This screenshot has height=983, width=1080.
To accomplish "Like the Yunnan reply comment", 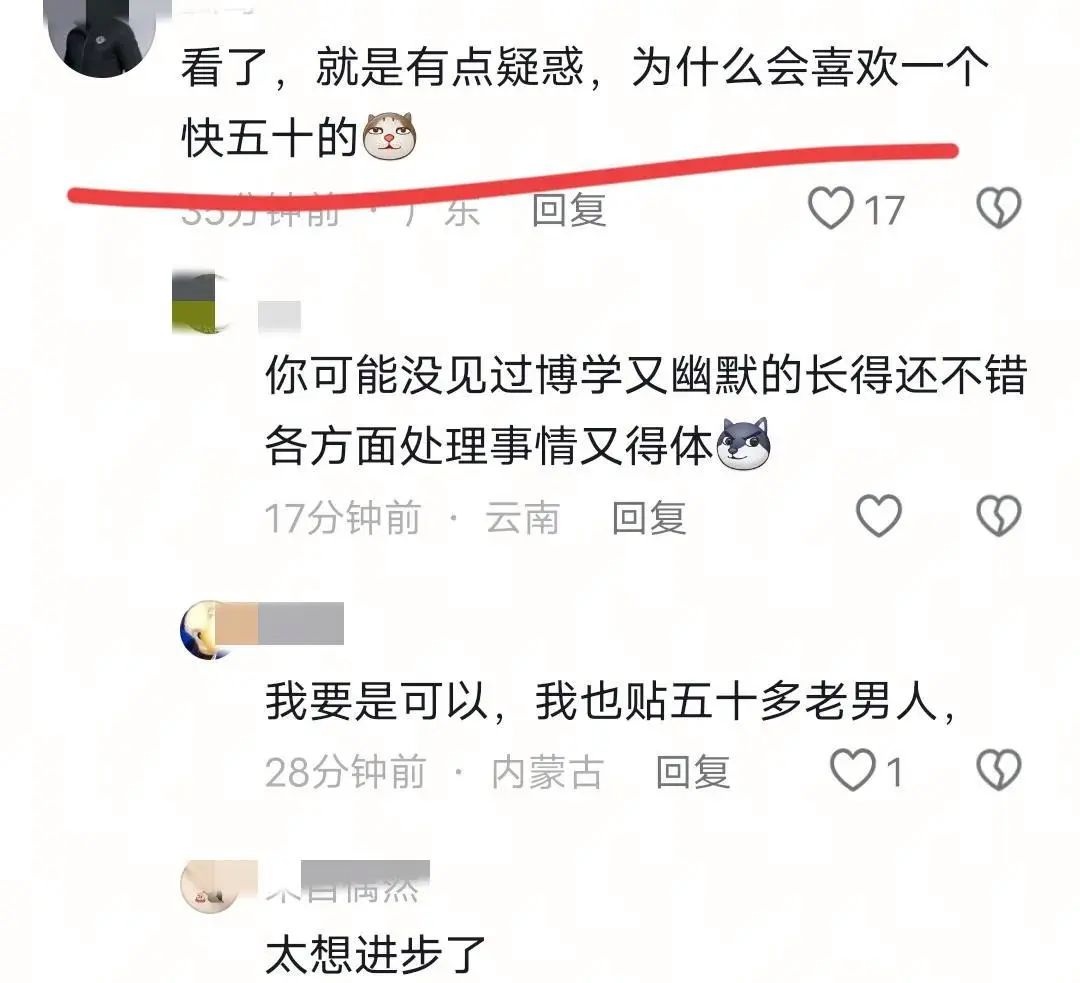I will pyautogui.click(x=878, y=516).
